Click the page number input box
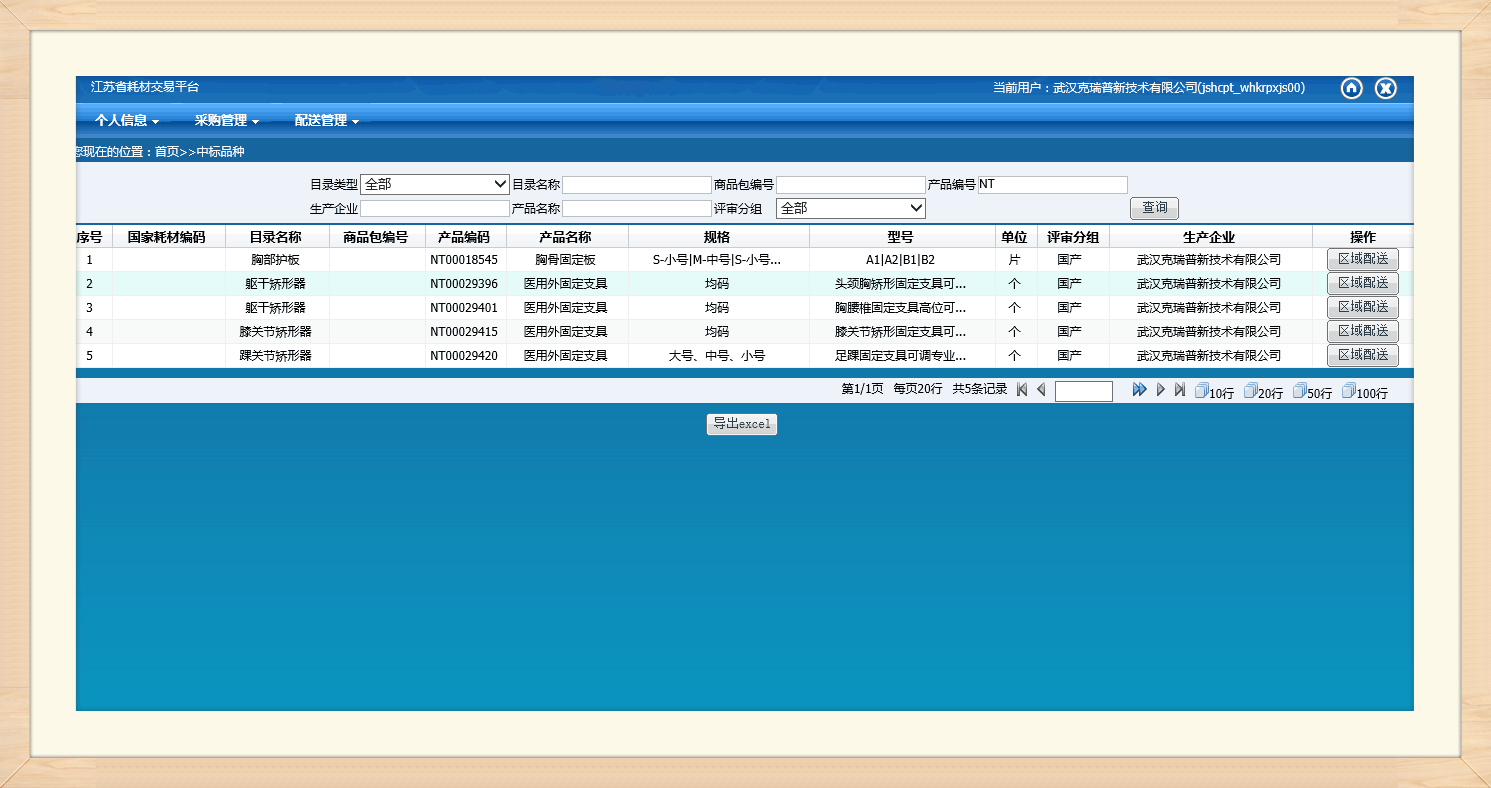The image size is (1491, 788). [x=1083, y=391]
